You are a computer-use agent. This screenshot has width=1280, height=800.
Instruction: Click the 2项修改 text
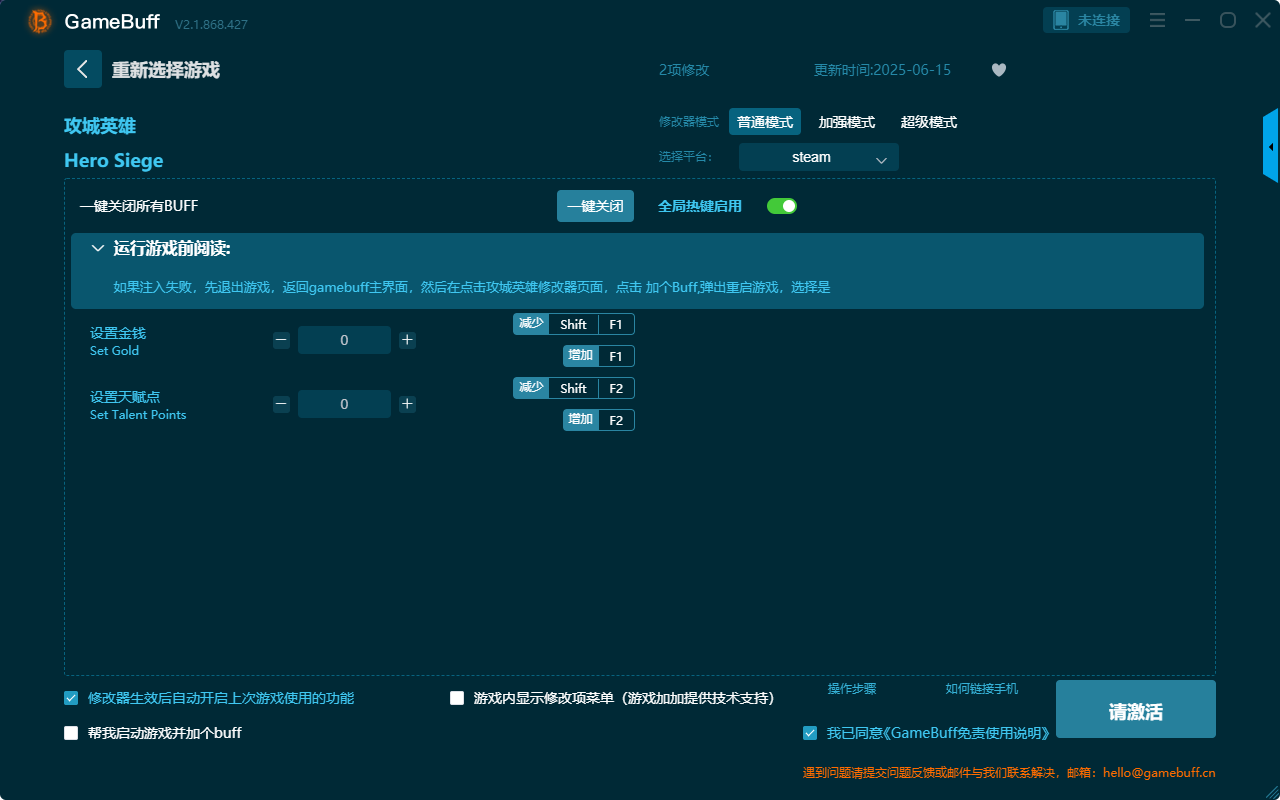click(x=684, y=70)
